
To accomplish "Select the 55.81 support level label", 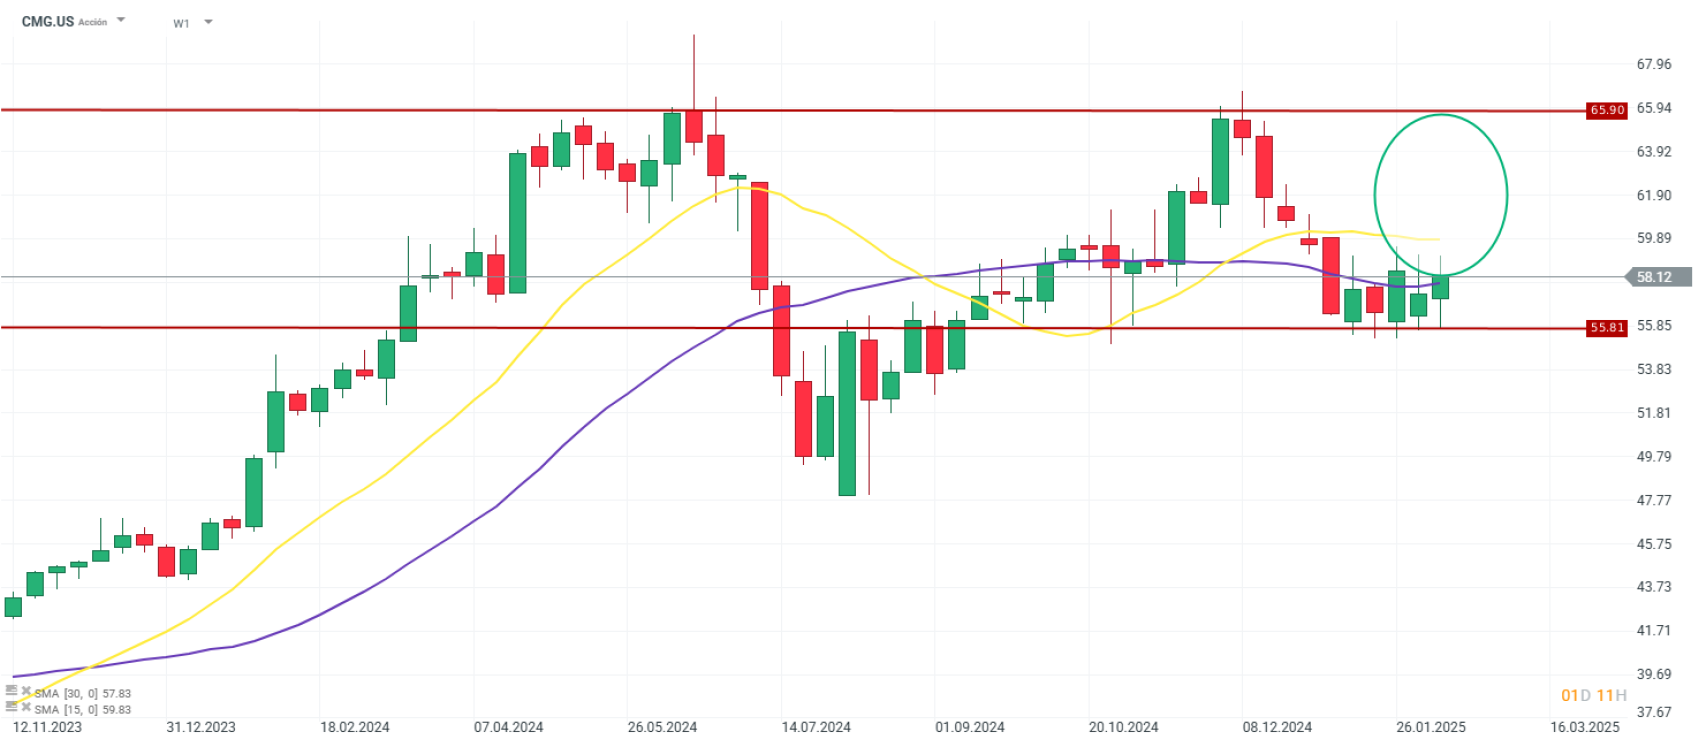I will (1606, 328).
